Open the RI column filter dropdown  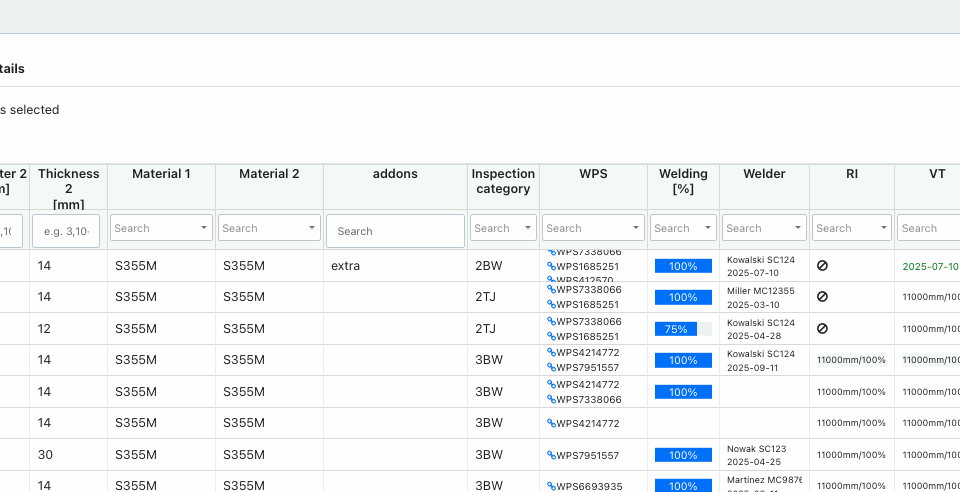tap(851, 228)
